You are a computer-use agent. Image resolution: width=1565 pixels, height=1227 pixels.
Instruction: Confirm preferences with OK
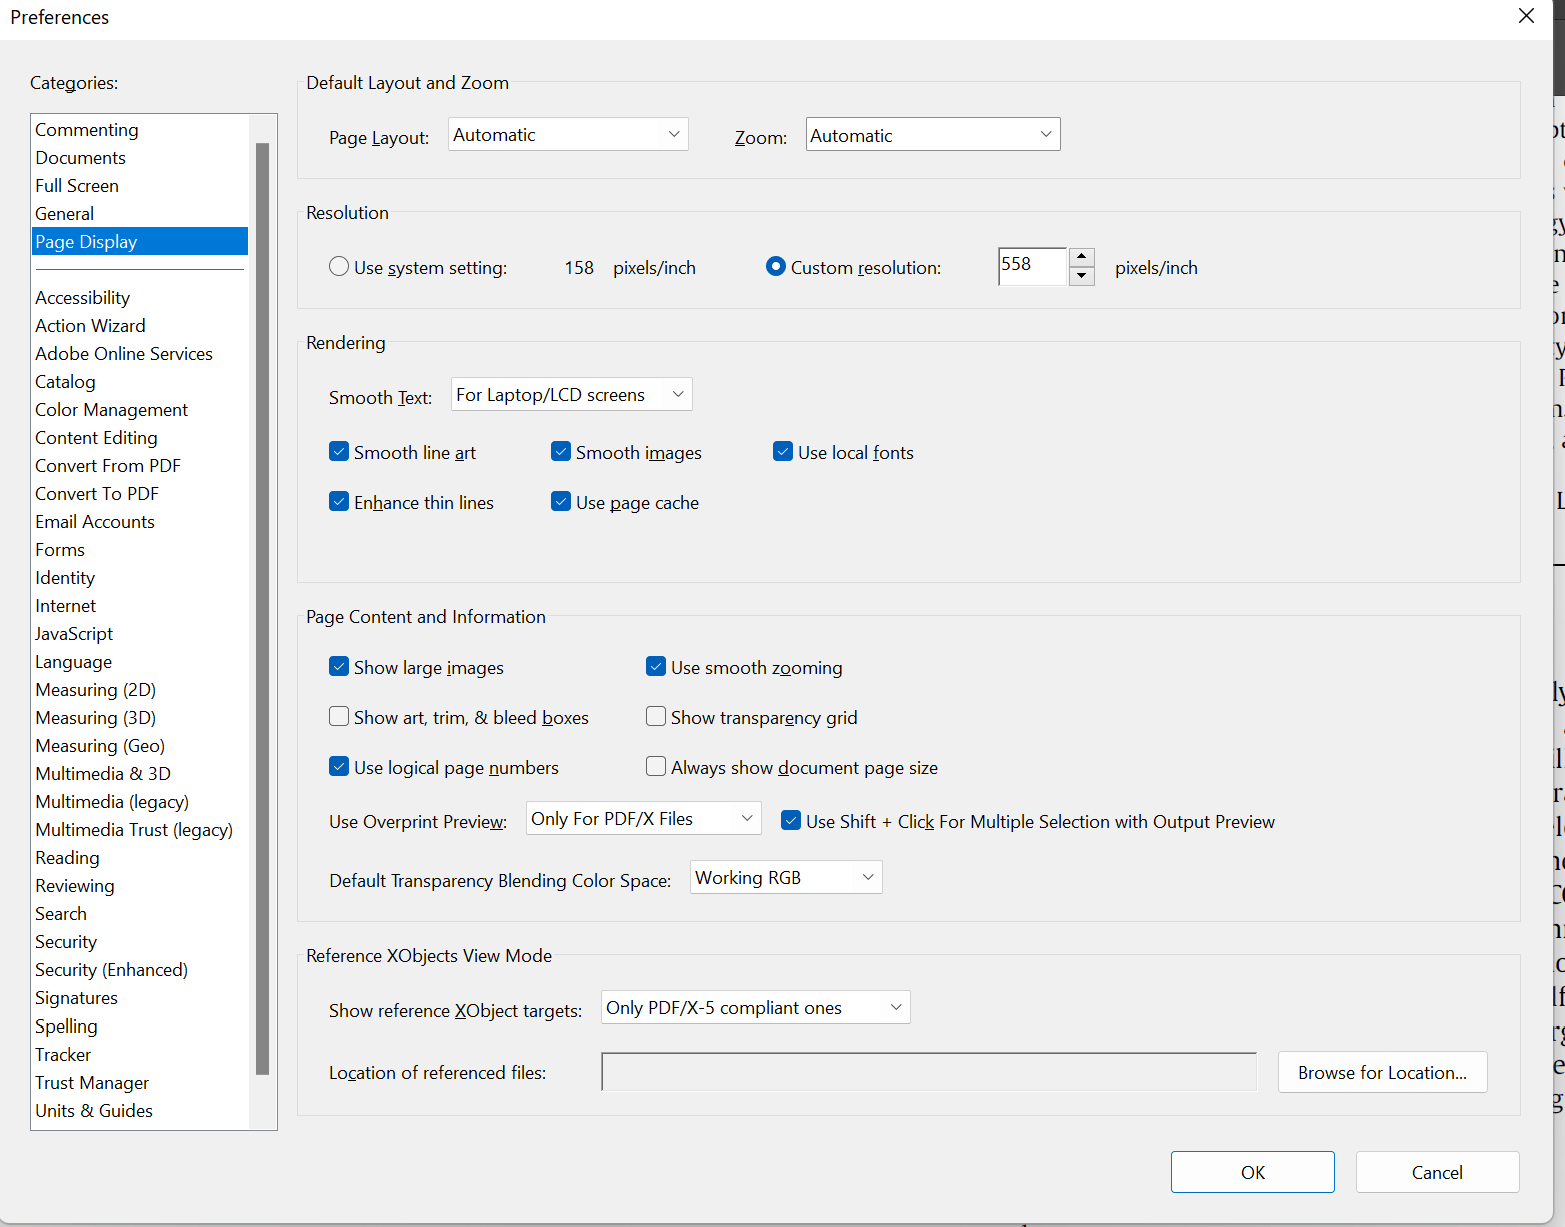[x=1252, y=1171]
